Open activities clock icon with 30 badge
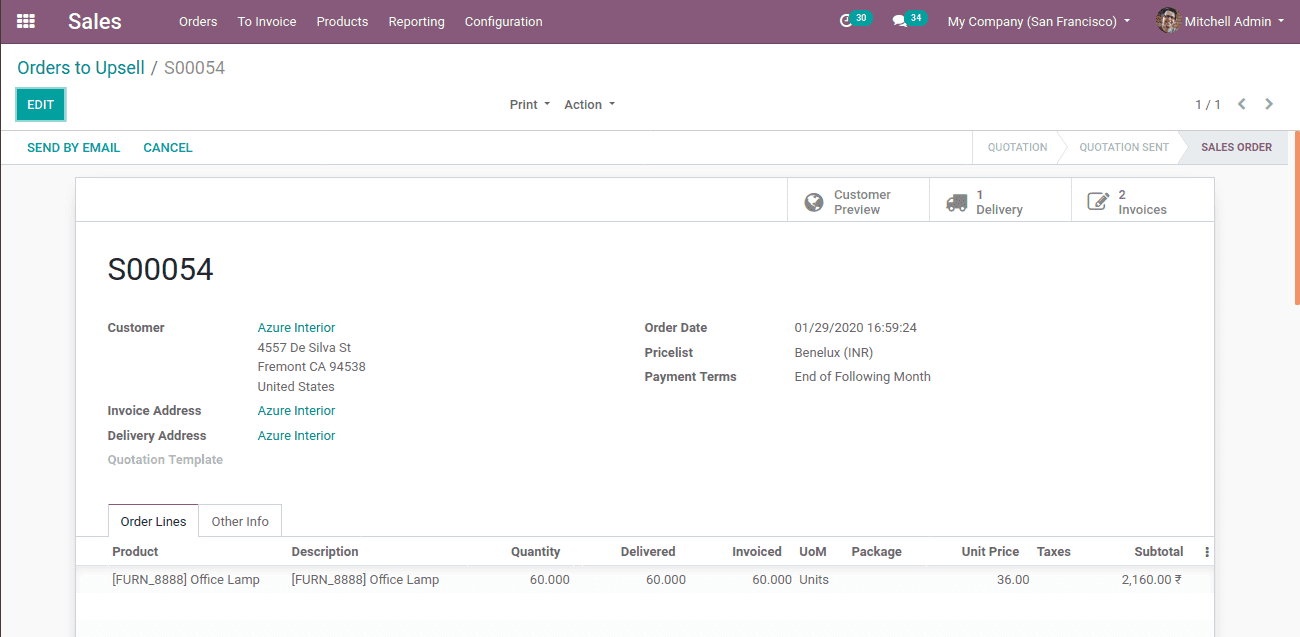This screenshot has width=1300, height=637. [854, 20]
